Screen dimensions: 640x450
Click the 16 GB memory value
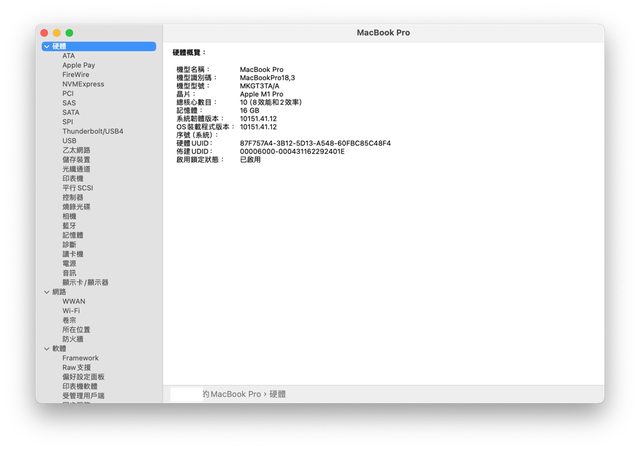(249, 110)
